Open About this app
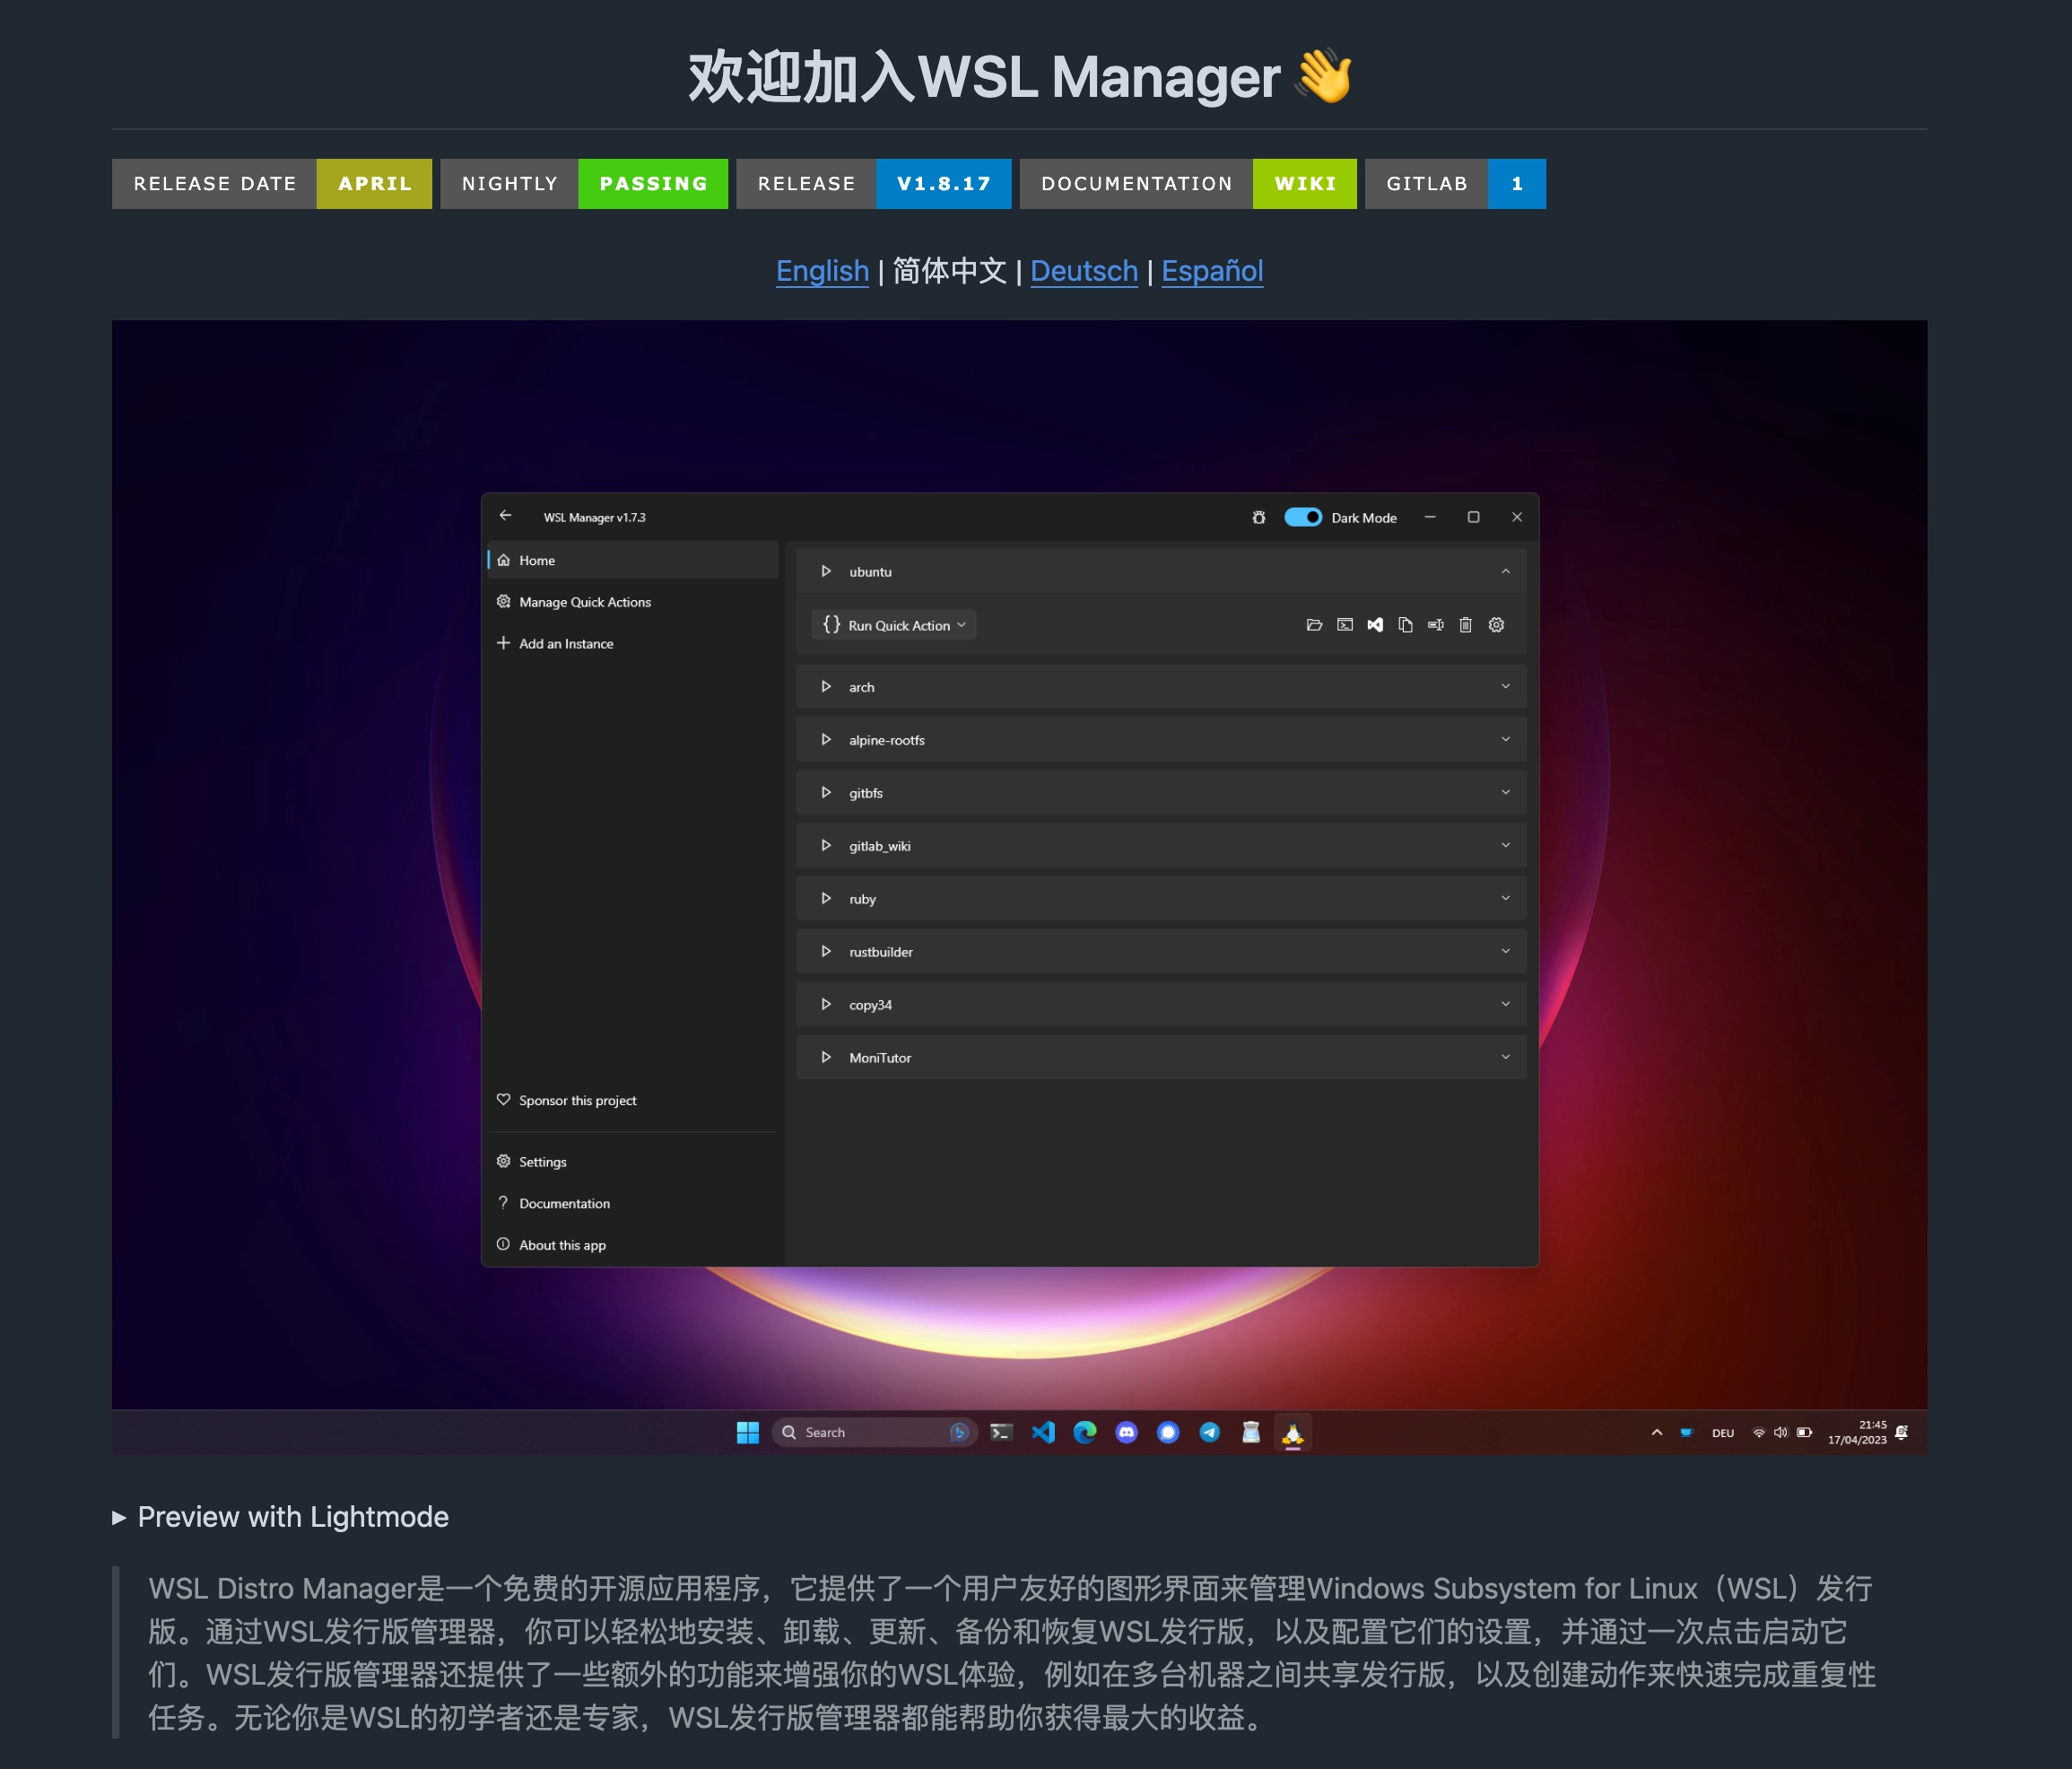 [x=632, y=1245]
